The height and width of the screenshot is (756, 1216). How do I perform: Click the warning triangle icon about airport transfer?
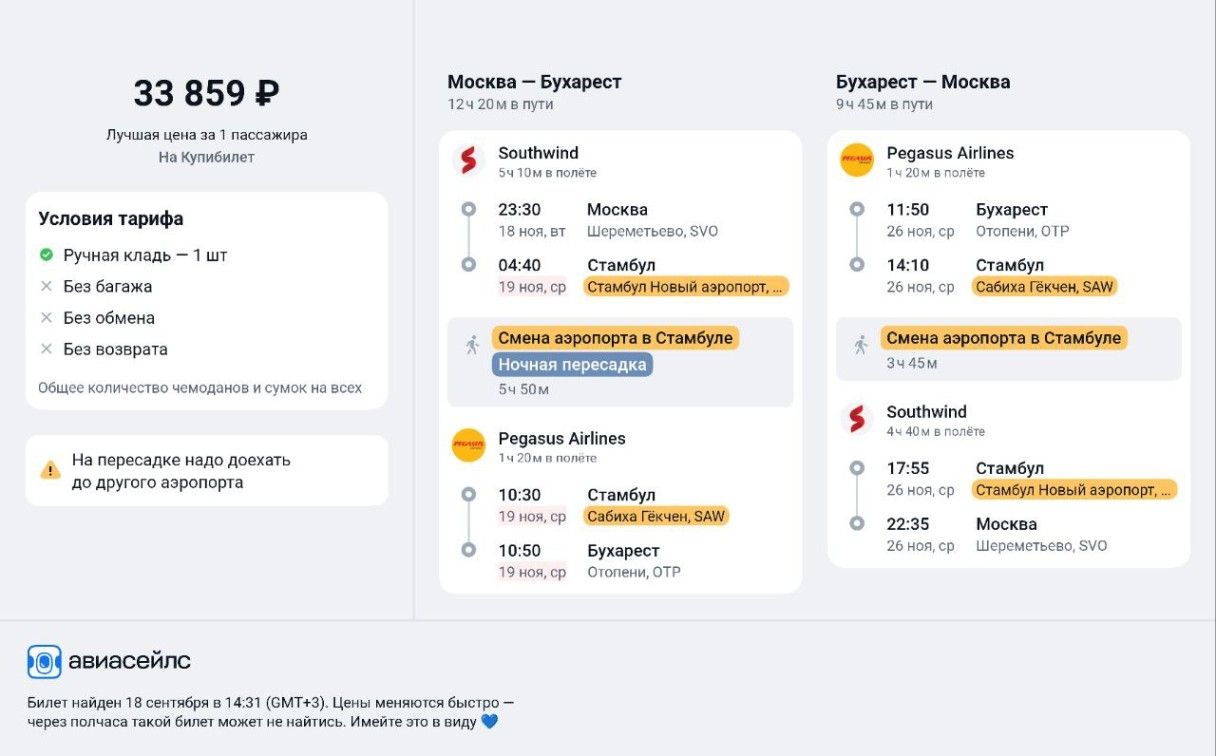[49, 469]
